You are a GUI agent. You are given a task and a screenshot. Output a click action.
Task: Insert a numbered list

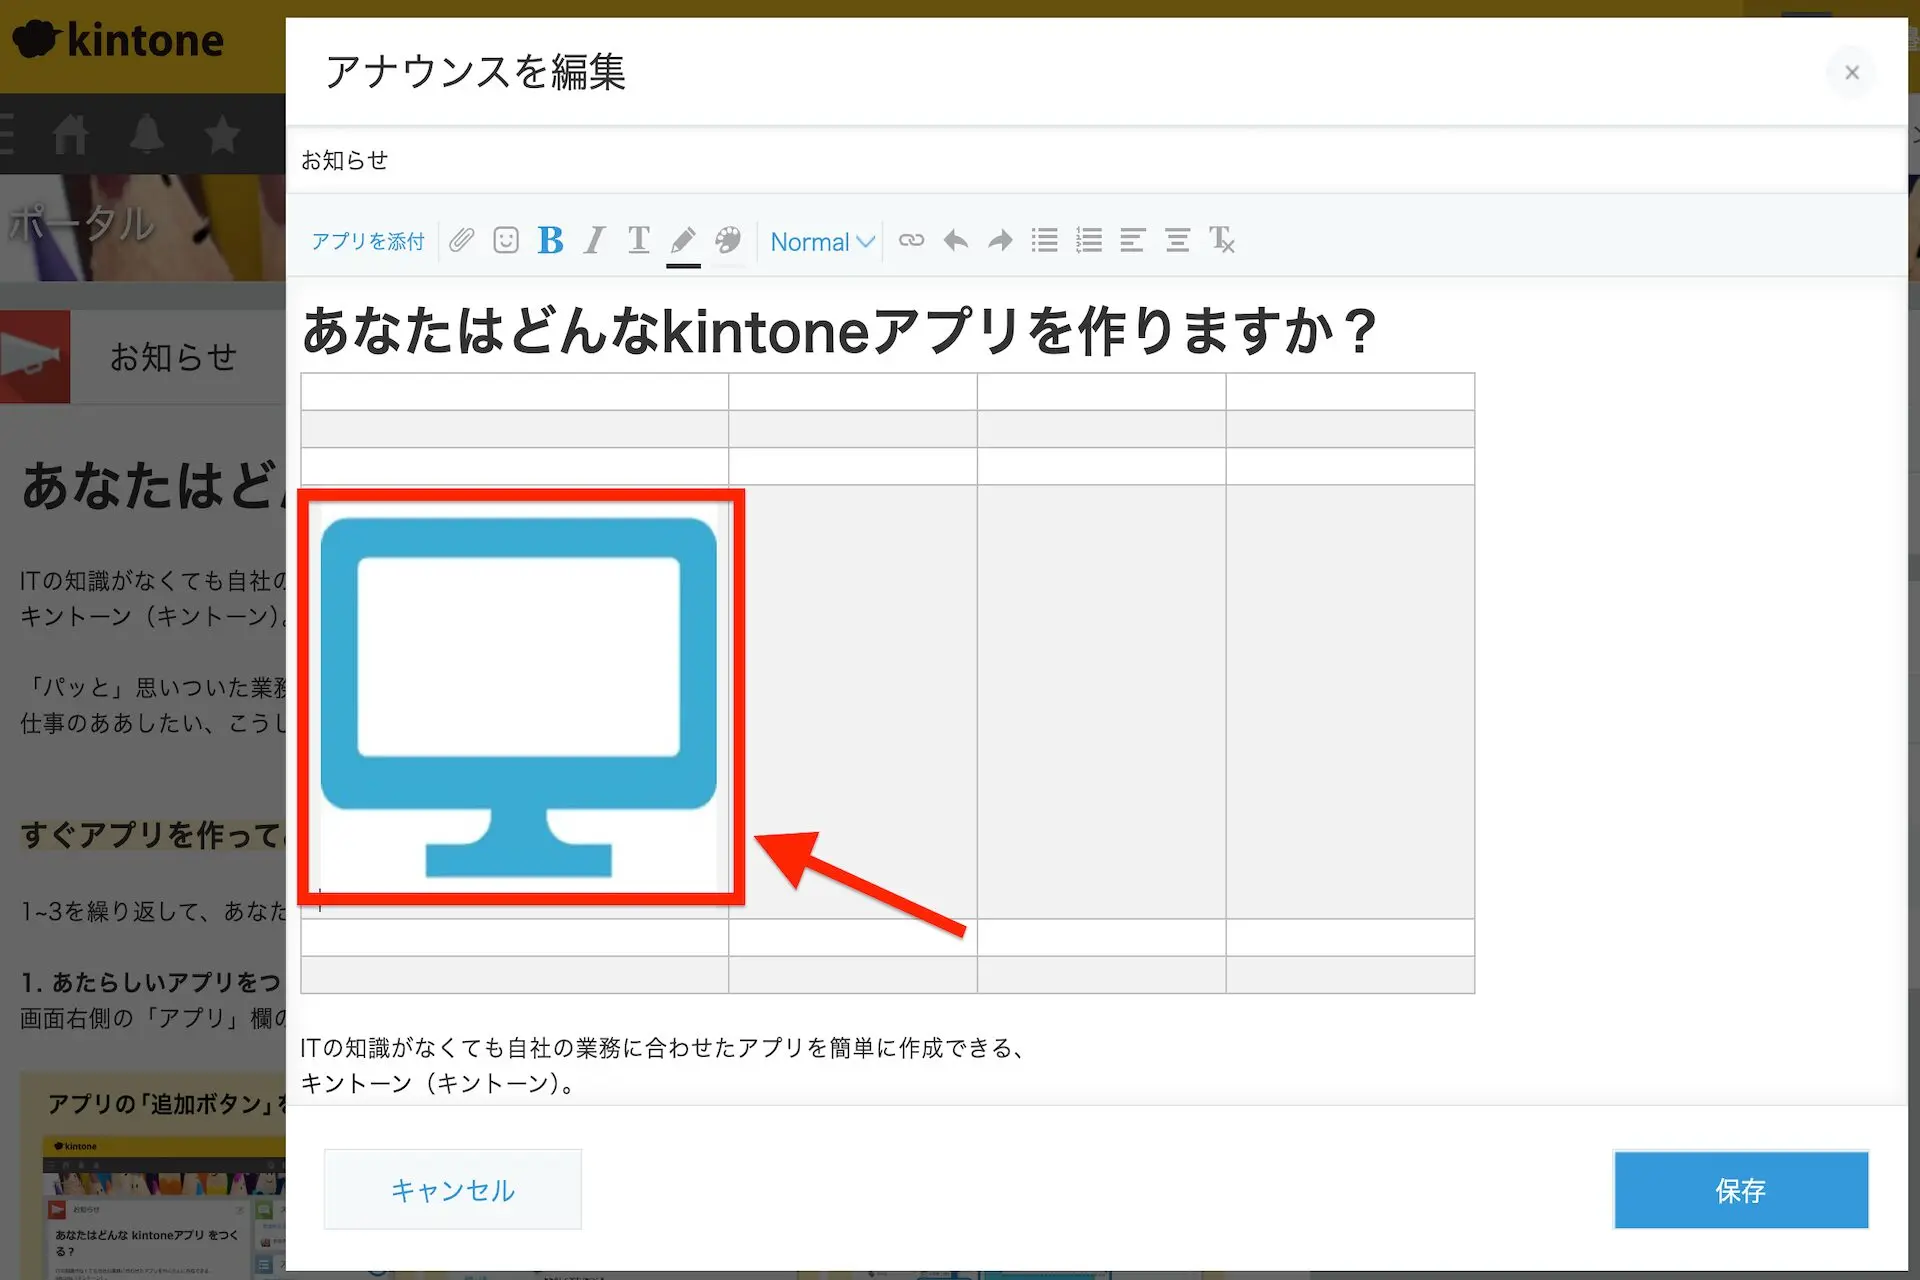pyautogui.click(x=1089, y=240)
